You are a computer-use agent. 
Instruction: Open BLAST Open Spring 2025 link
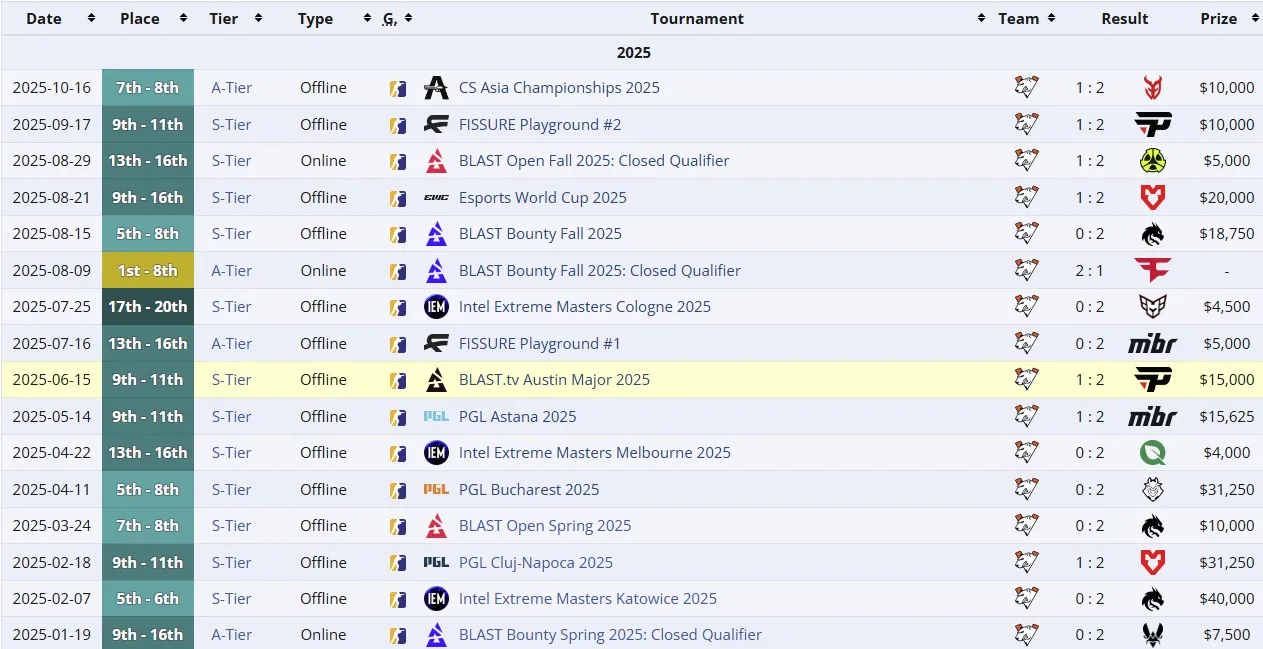coord(545,526)
